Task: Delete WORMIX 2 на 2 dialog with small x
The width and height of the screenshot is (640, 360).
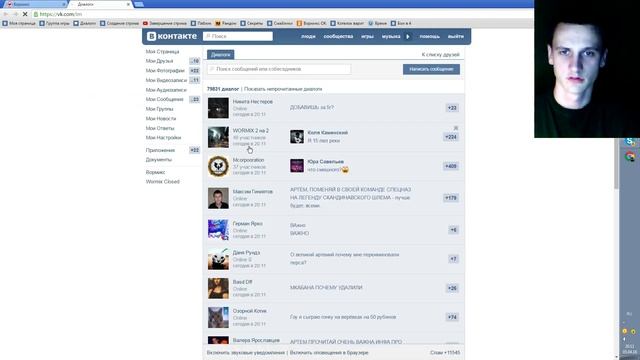Action: click(x=456, y=128)
